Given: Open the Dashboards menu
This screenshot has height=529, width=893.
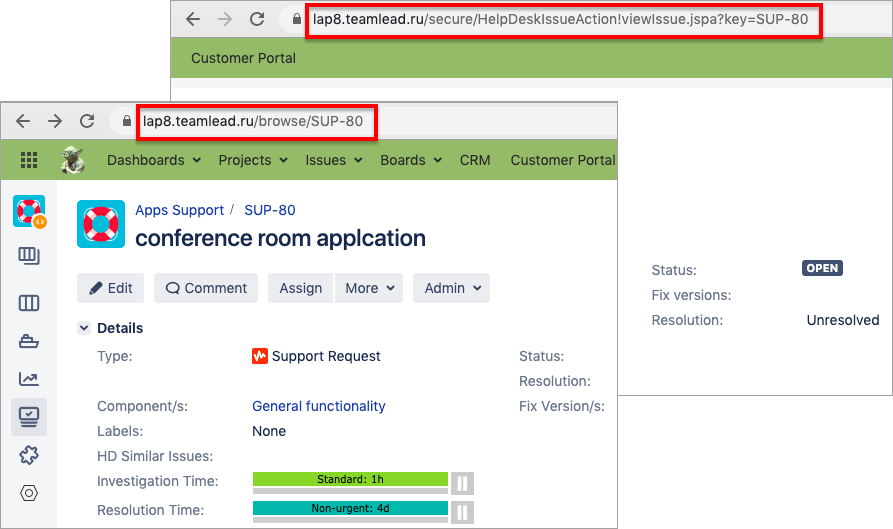Looking at the screenshot, I should click(153, 160).
